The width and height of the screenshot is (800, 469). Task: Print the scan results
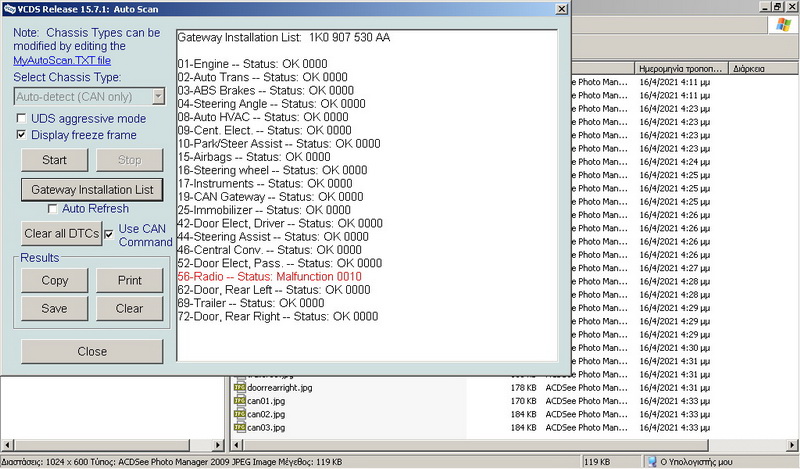pos(130,280)
